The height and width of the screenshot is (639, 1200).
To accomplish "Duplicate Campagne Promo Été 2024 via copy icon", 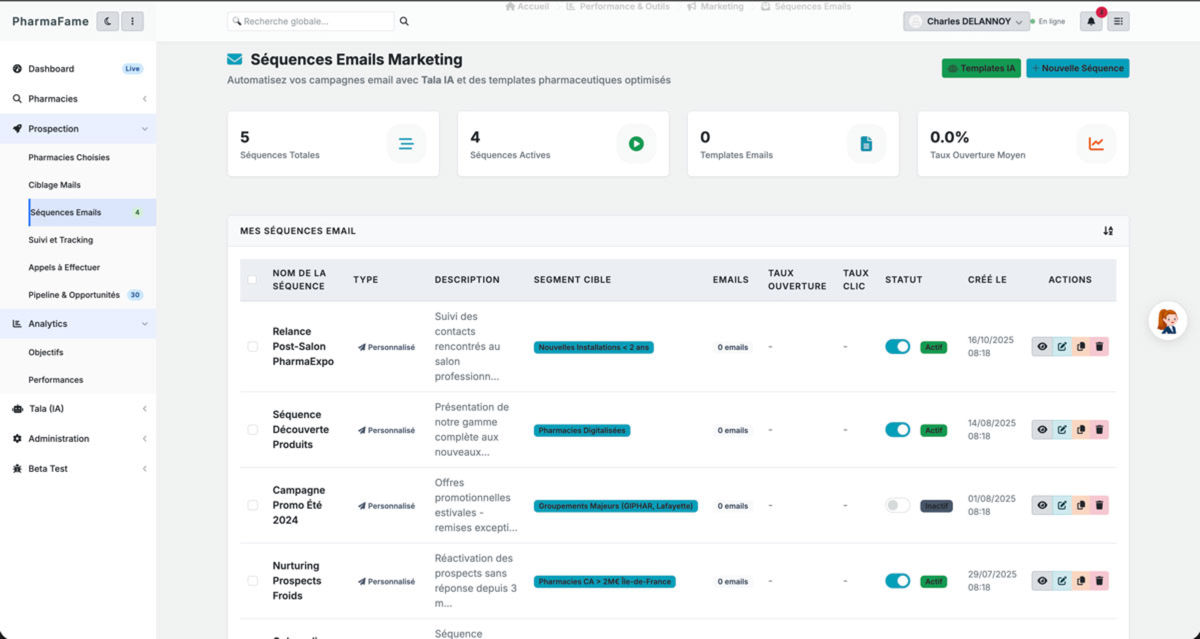I will click(x=1080, y=504).
